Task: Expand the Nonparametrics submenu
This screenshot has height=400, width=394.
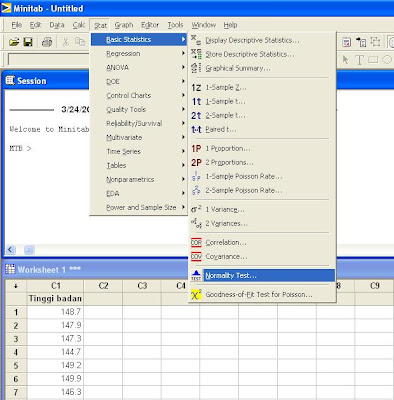Action: point(139,179)
